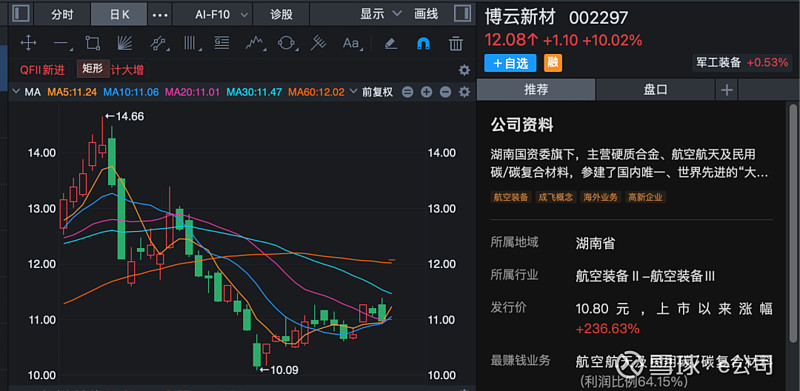Select the 日K chart tab
Viewport: 800px width, 391px height.
pos(119,15)
